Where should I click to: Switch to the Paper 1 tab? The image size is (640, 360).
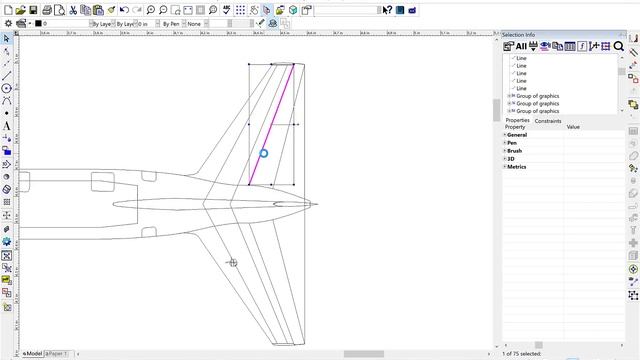click(x=56, y=353)
